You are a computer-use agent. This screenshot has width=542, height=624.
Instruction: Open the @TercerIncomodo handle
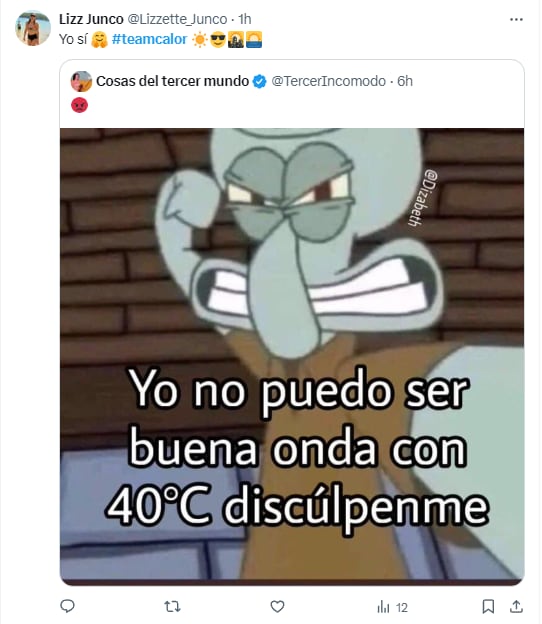click(328, 81)
